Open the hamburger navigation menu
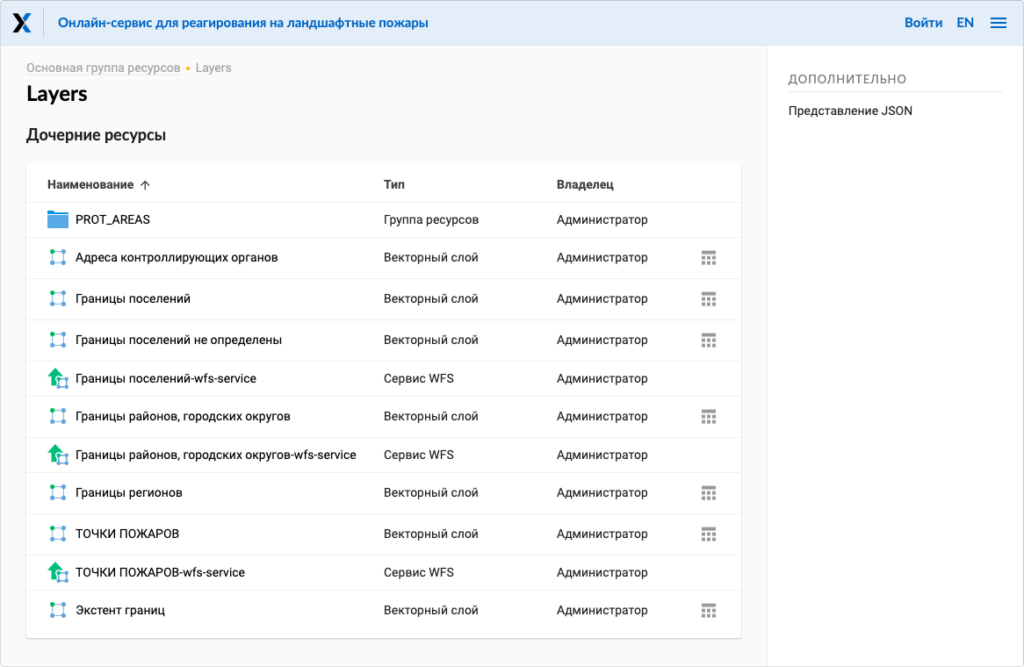The height and width of the screenshot is (667, 1024). tap(998, 21)
